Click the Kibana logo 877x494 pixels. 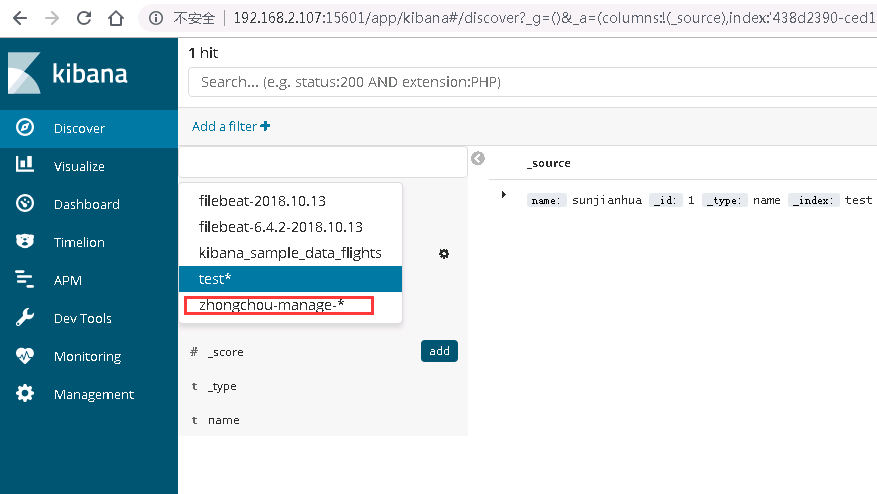[x=67, y=73]
